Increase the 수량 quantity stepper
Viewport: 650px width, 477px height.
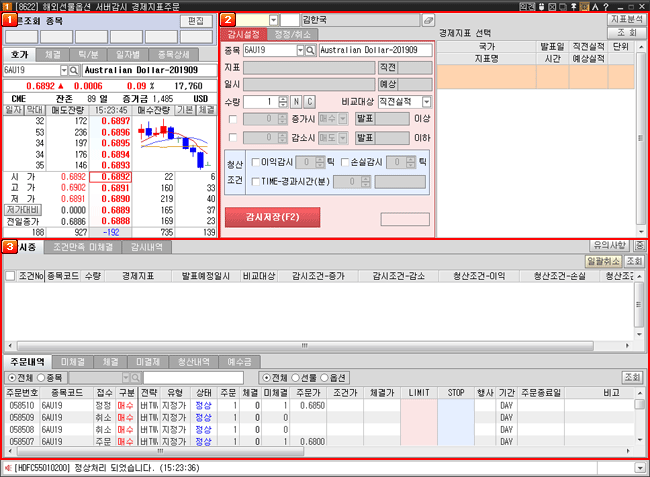point(283,99)
